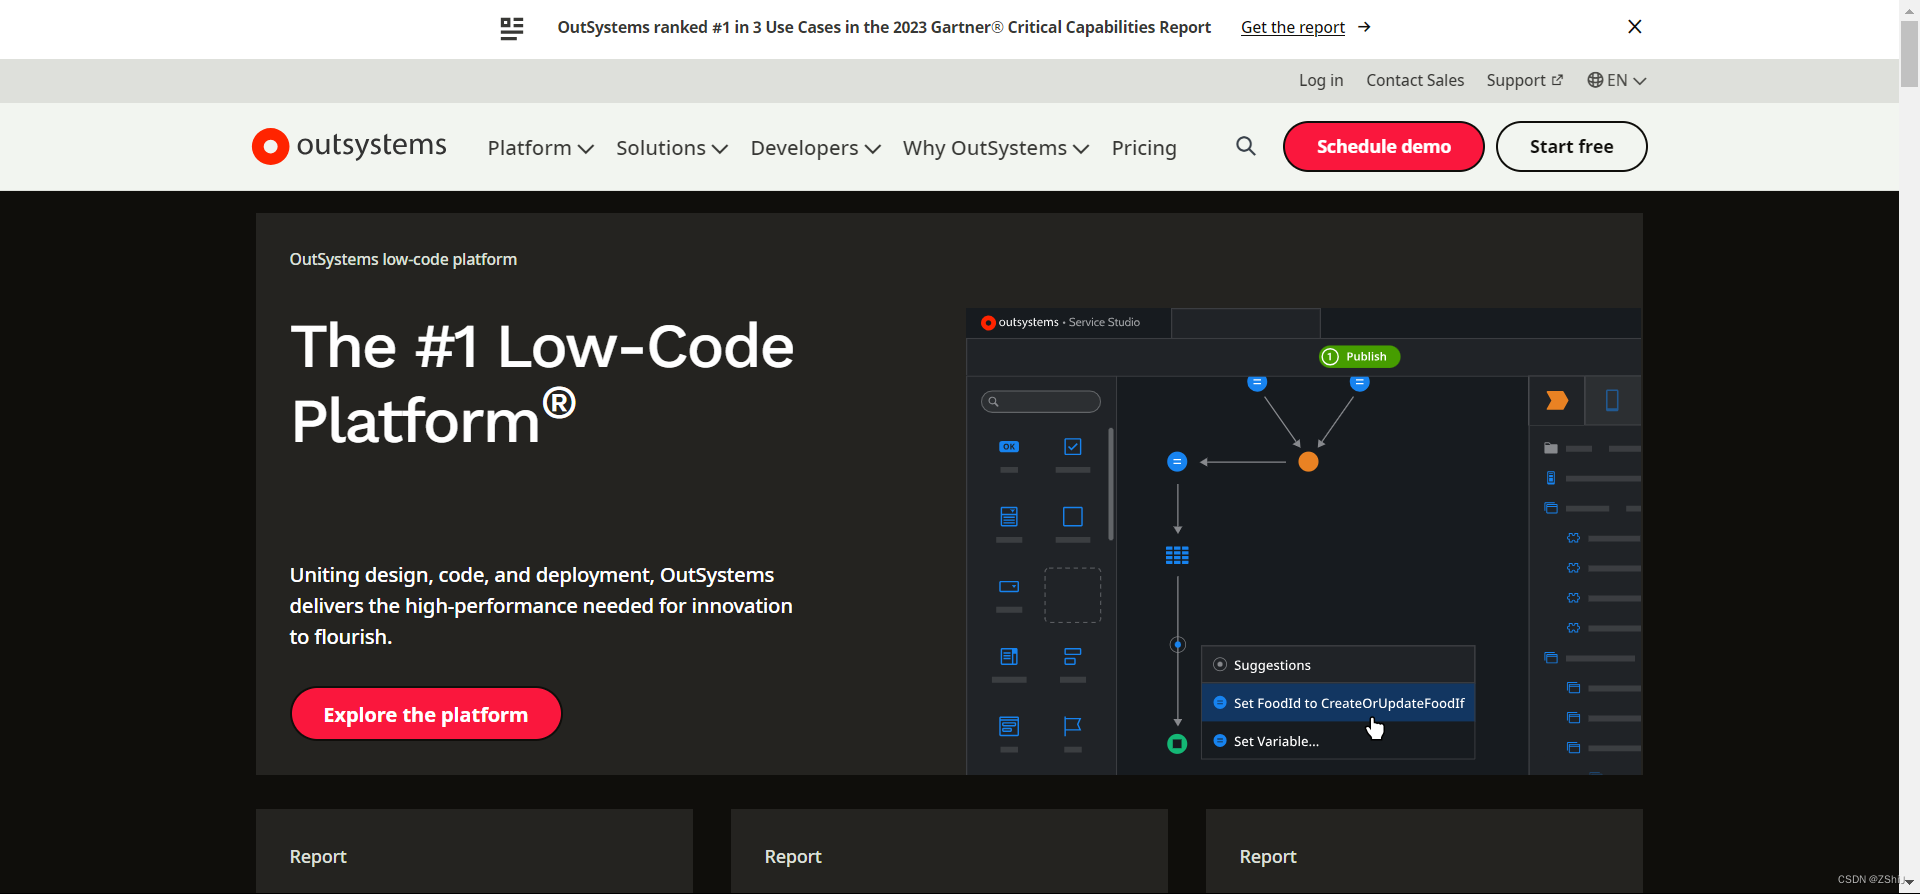This screenshot has height=894, width=1920.
Task: Click the scroll down arrow of scrollbar
Action: (x=1909, y=884)
